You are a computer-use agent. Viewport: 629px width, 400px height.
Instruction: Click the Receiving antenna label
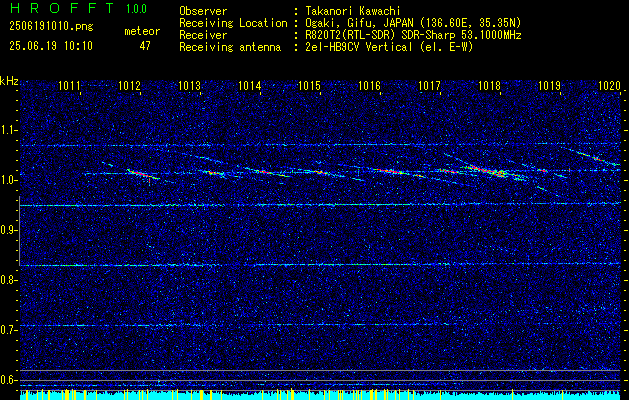(x=230, y=47)
